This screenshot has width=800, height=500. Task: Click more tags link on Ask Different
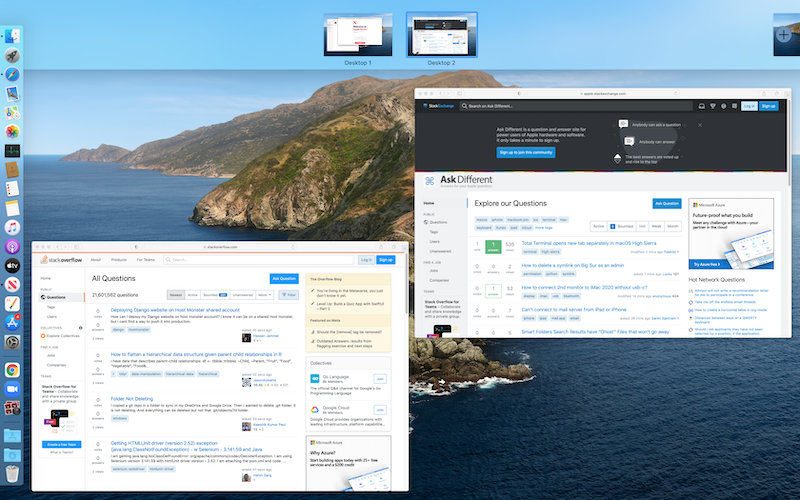543,228
